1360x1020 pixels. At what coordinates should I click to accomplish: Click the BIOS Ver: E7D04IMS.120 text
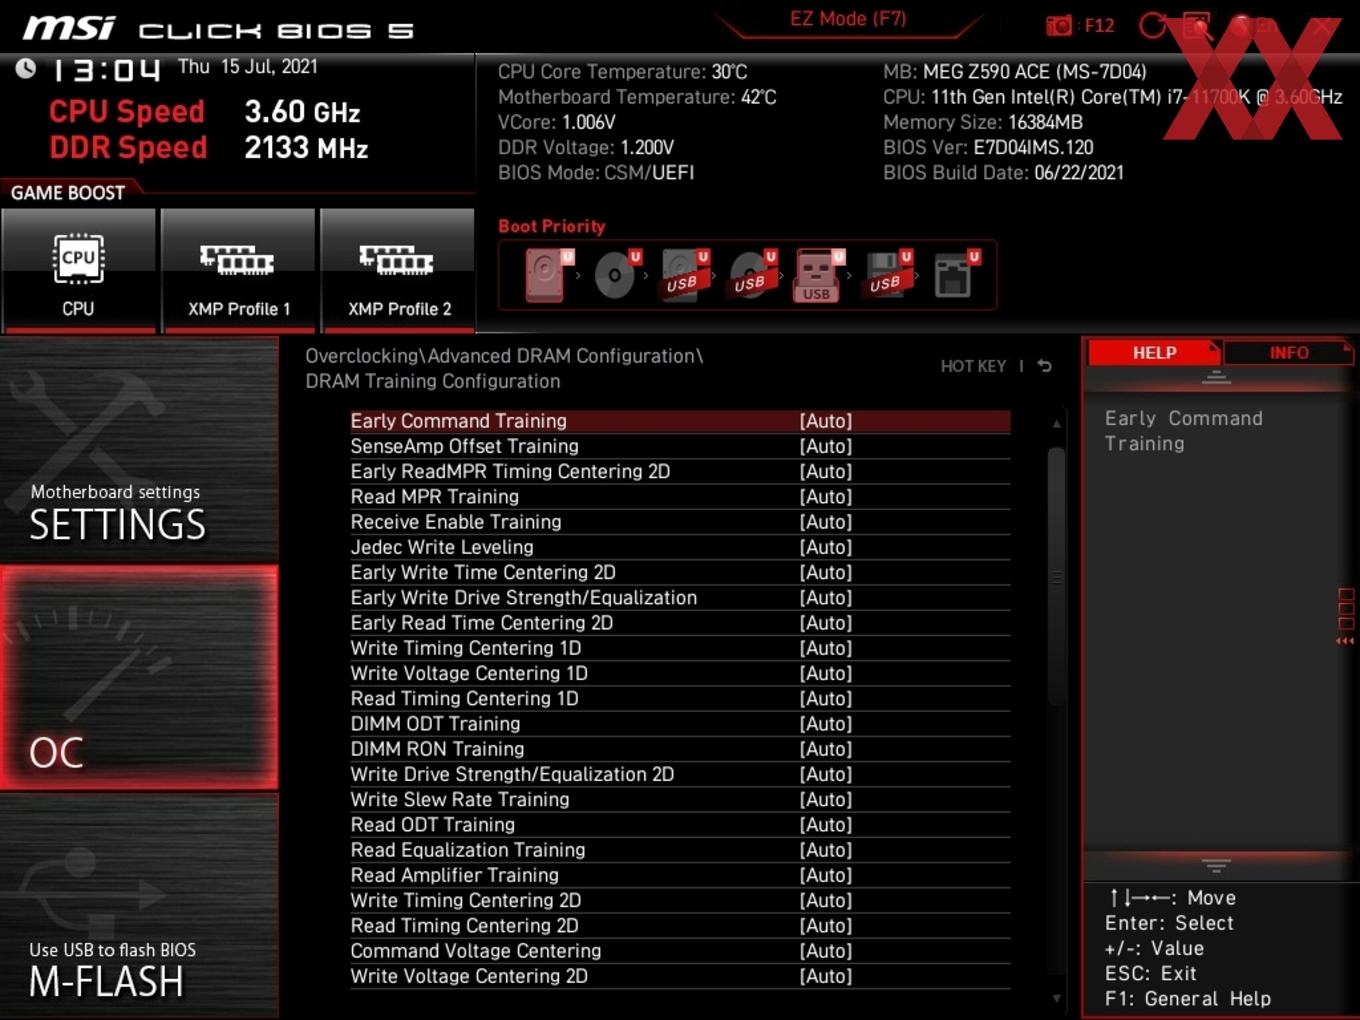tap(988, 147)
